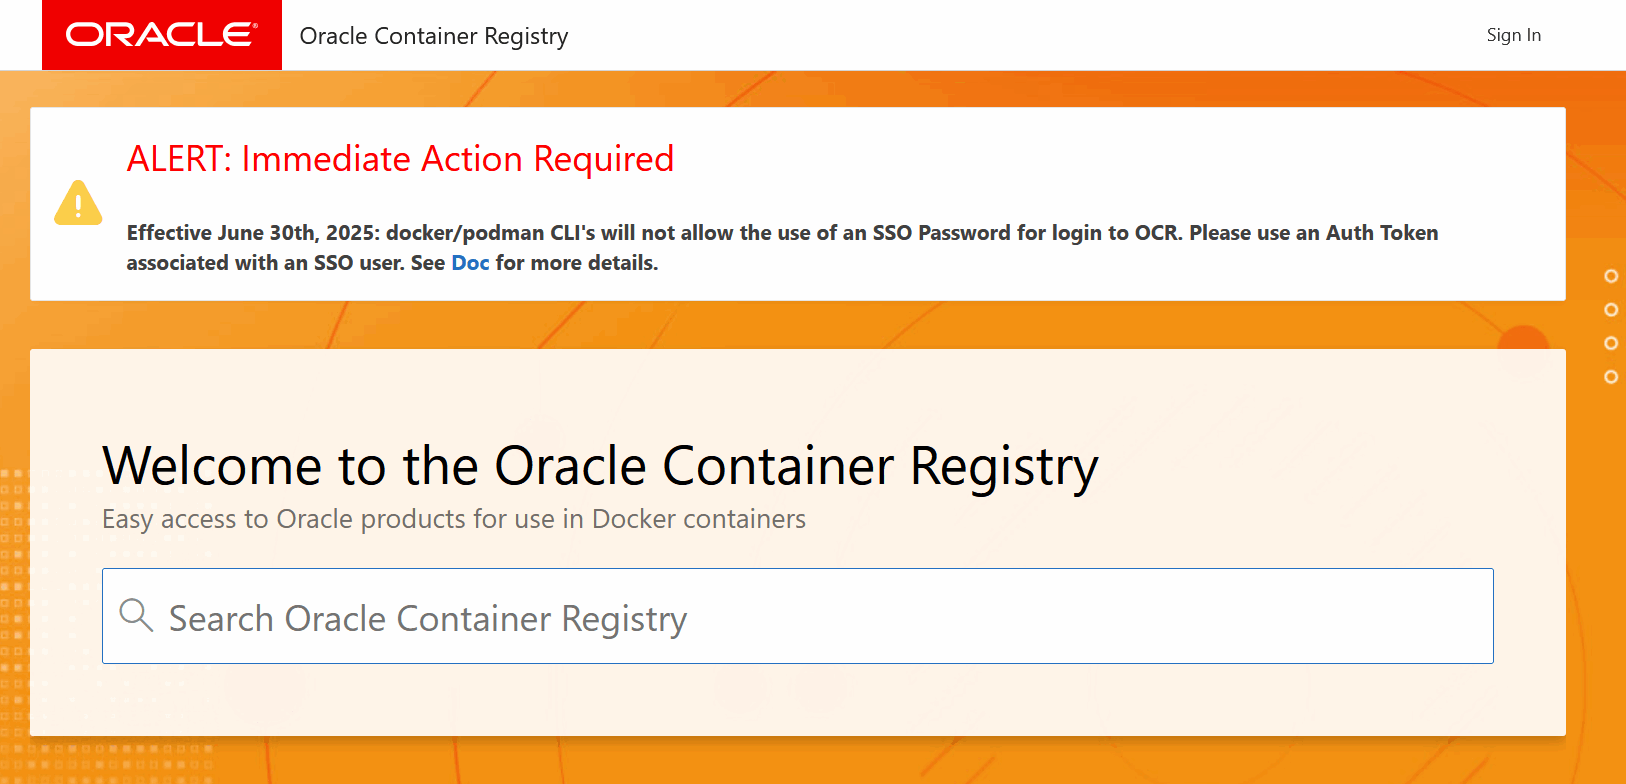The width and height of the screenshot is (1626, 784).
Task: Click the ALERT: Immediate Action Required heading
Action: click(400, 159)
